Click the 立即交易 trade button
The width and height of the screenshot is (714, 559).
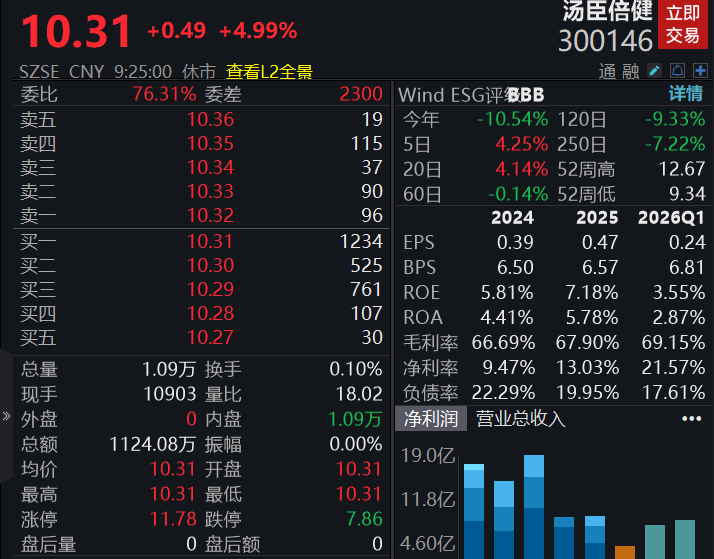point(683,24)
